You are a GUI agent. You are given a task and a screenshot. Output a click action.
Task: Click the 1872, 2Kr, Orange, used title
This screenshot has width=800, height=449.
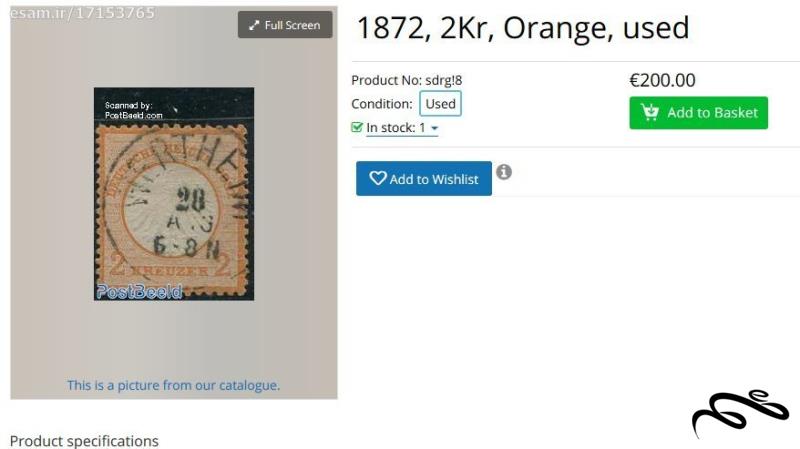point(523,28)
